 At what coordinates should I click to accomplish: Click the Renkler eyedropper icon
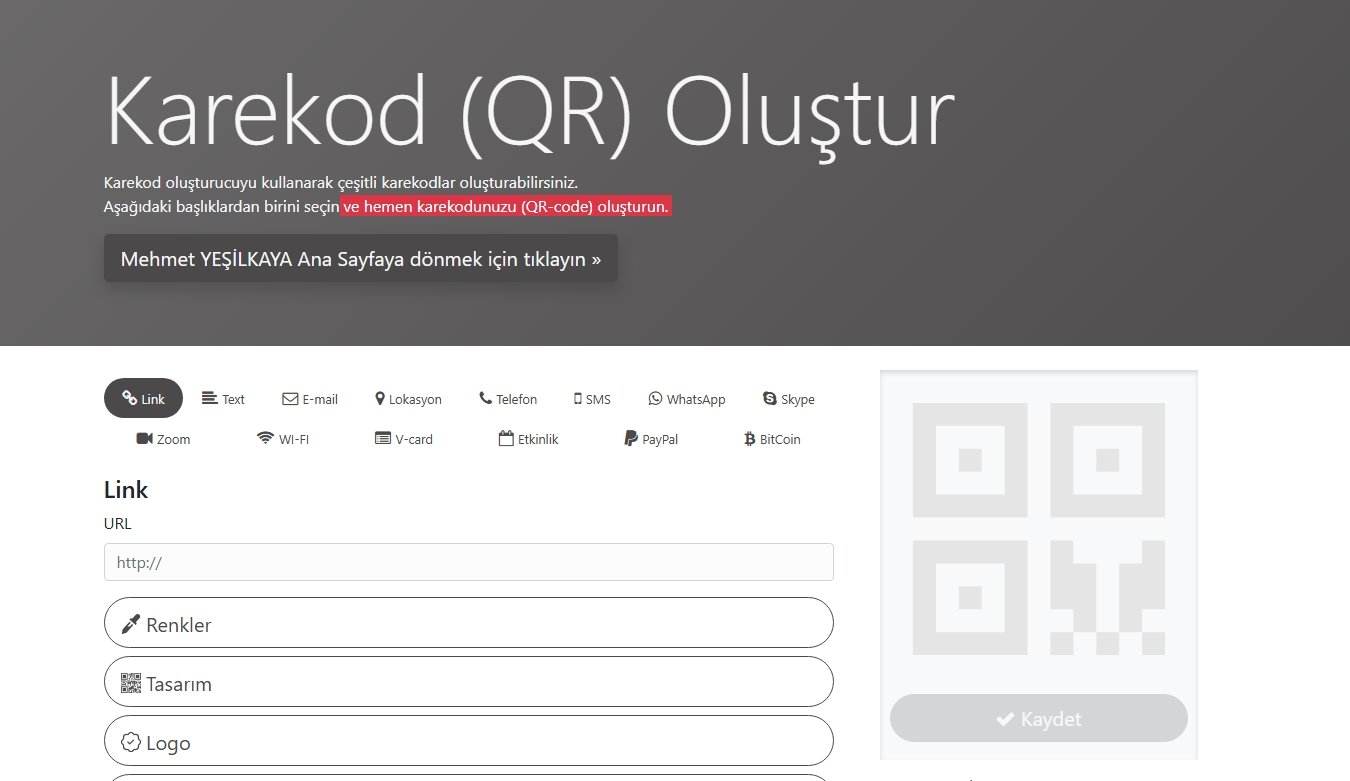click(x=131, y=624)
